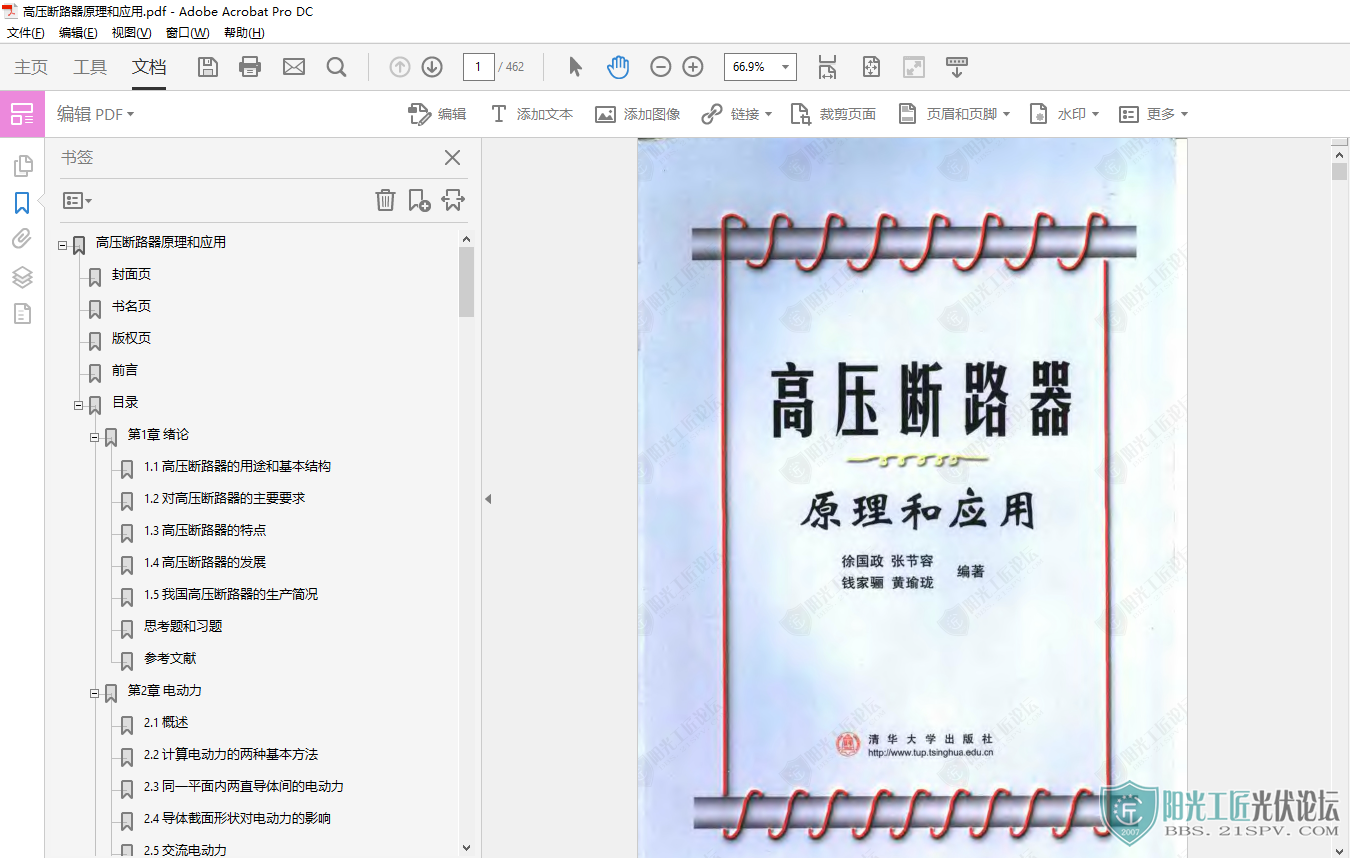The image size is (1350, 858).
Task: Select 封面页 bookmark
Action: [x=131, y=274]
